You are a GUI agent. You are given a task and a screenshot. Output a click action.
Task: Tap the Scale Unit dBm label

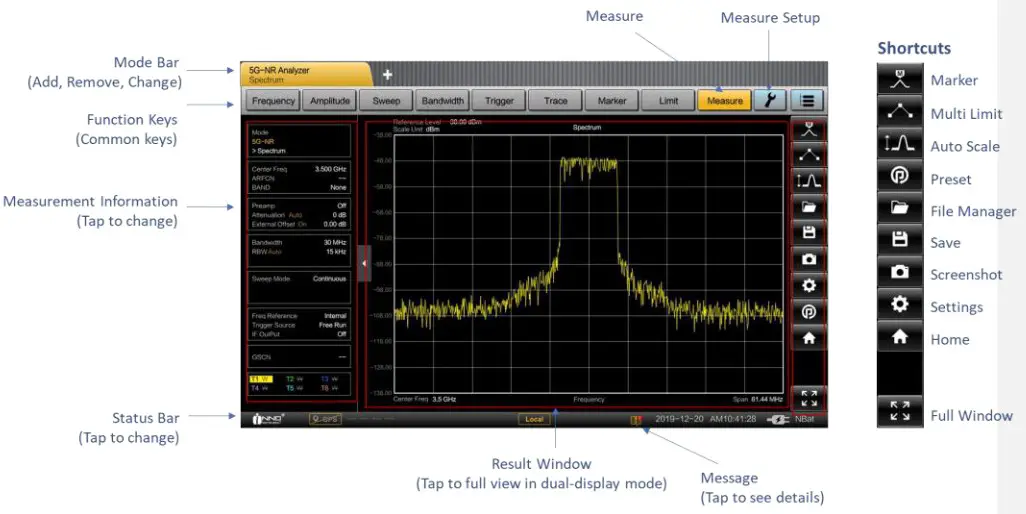coord(416,129)
